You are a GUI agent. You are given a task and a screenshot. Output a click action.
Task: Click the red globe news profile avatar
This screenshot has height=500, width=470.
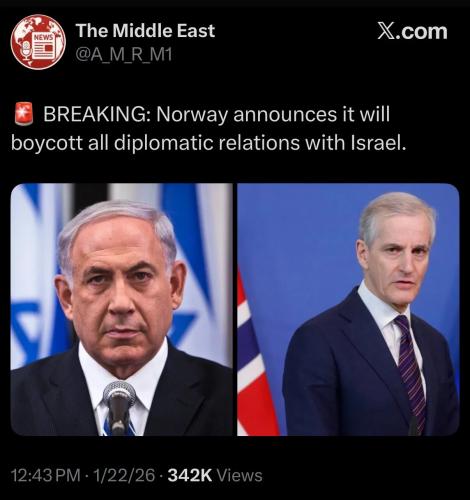point(38,42)
